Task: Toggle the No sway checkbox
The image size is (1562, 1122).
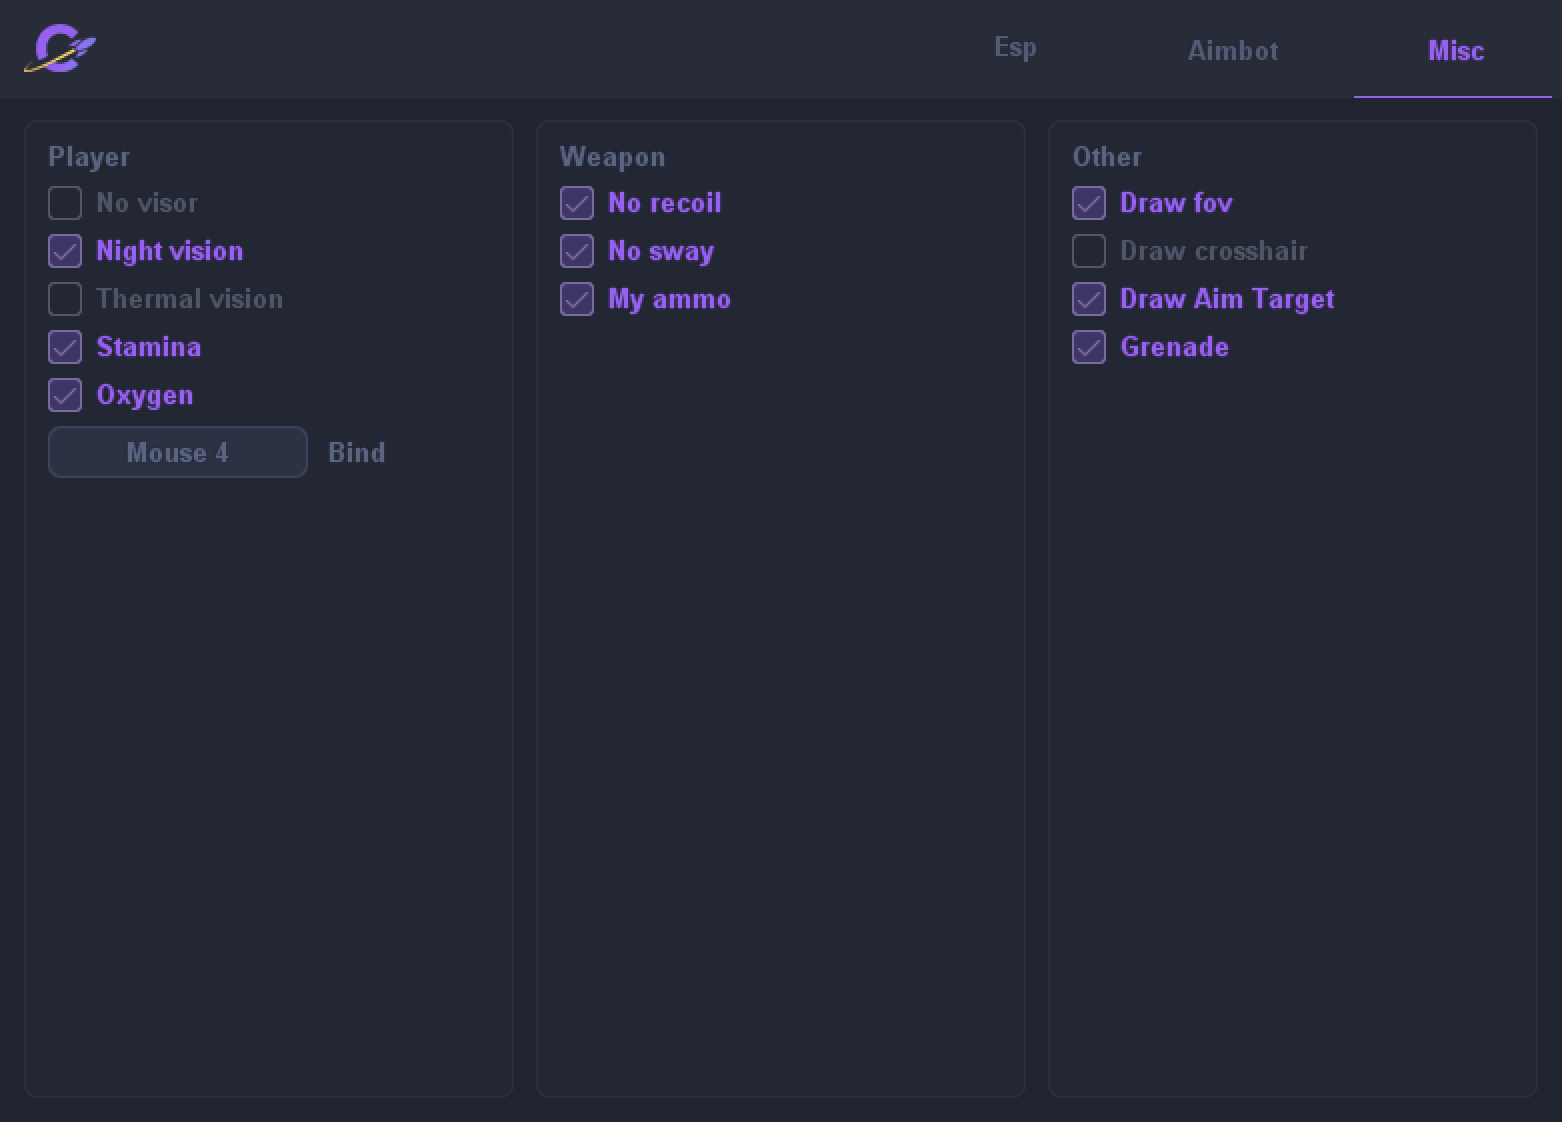Action: tap(577, 251)
